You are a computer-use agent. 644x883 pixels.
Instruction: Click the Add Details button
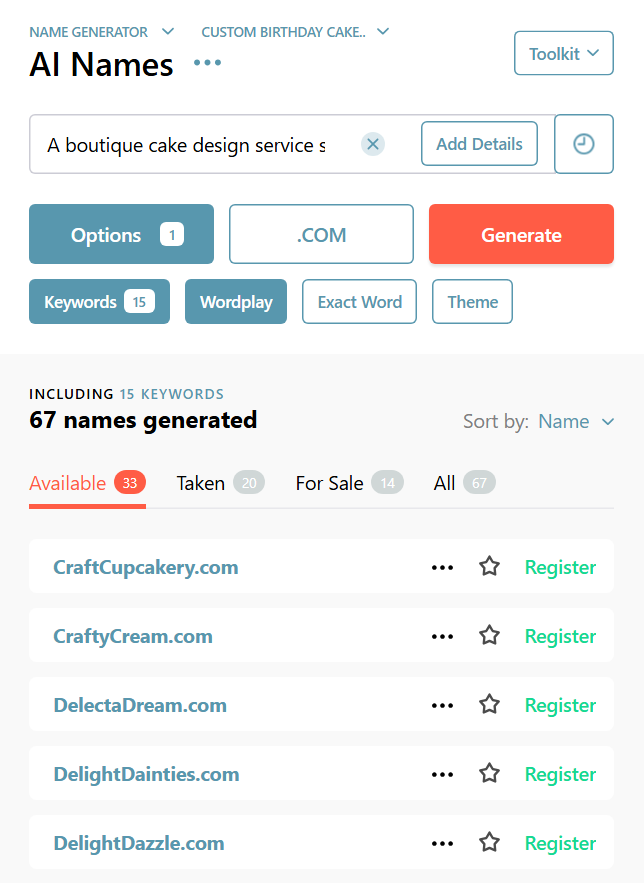tap(479, 144)
